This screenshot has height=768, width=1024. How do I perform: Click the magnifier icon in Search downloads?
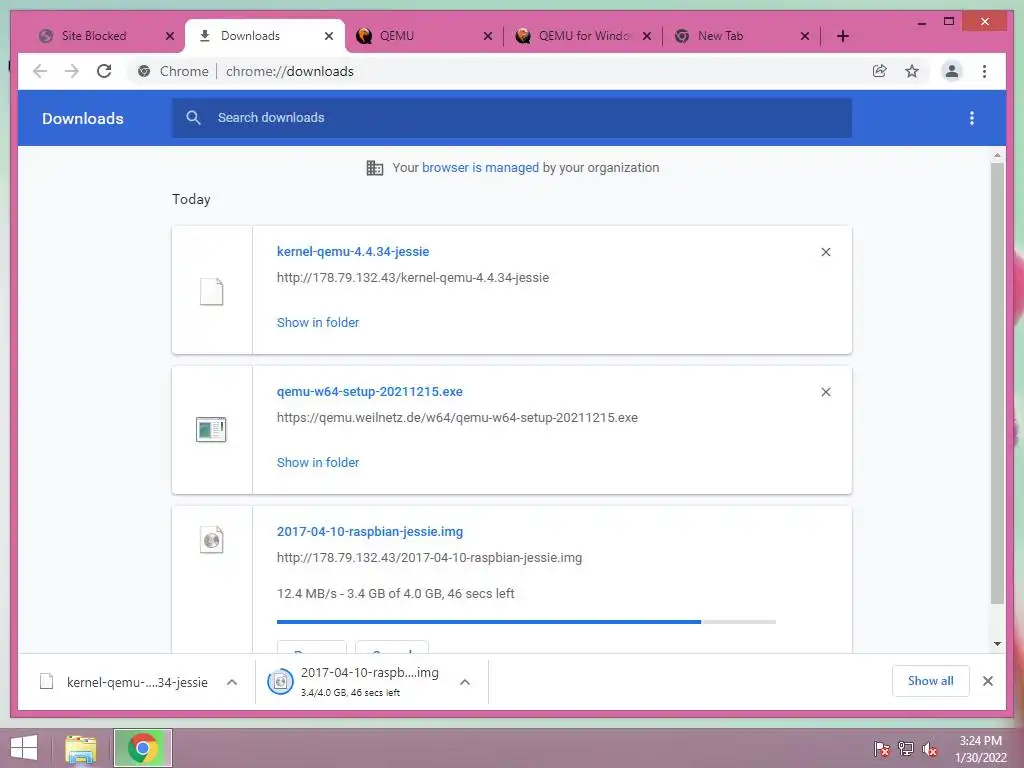point(193,118)
